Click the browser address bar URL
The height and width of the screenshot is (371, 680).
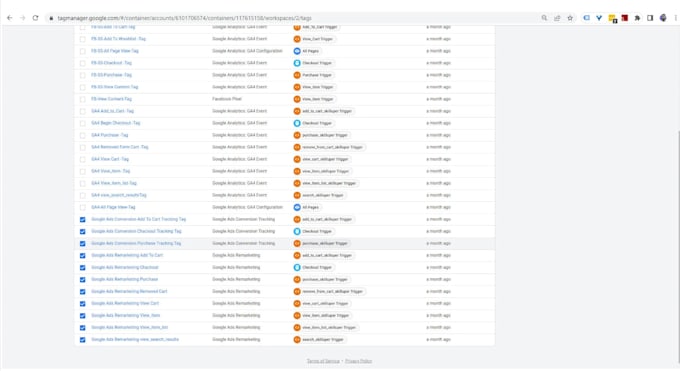click(184, 18)
